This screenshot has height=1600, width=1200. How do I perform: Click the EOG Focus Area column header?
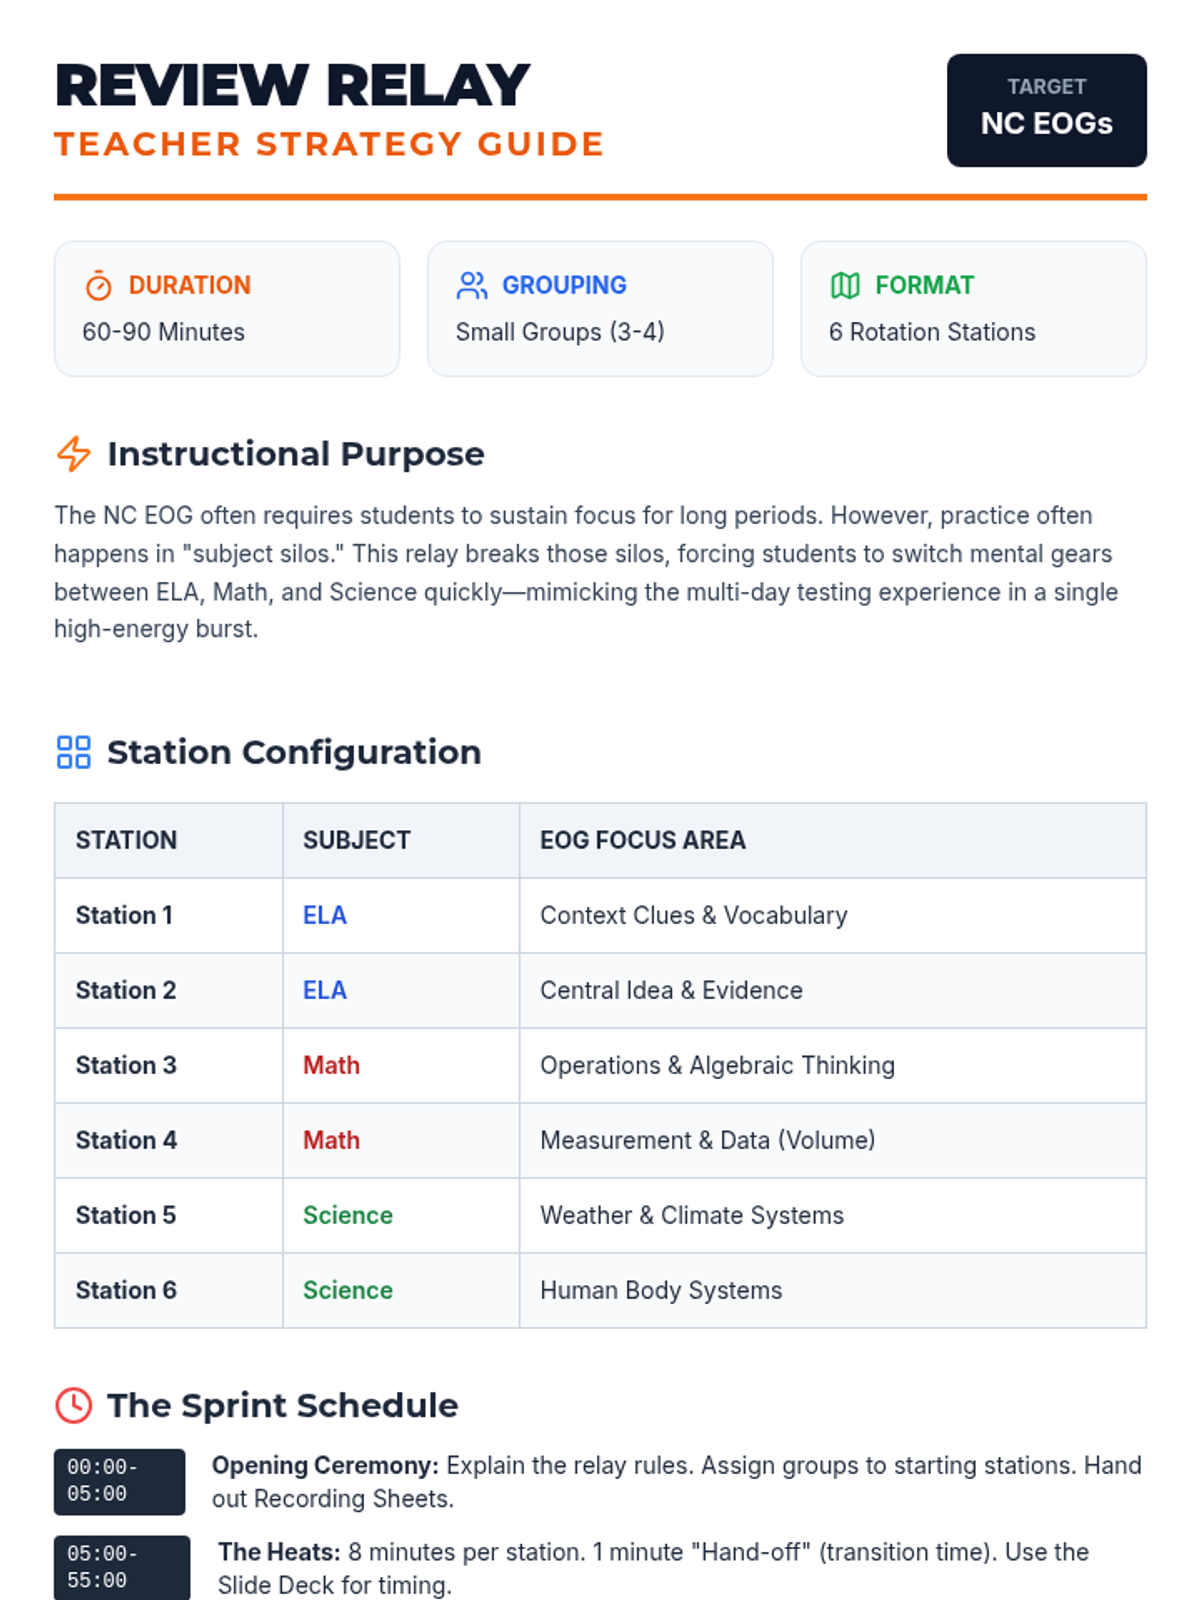(643, 840)
